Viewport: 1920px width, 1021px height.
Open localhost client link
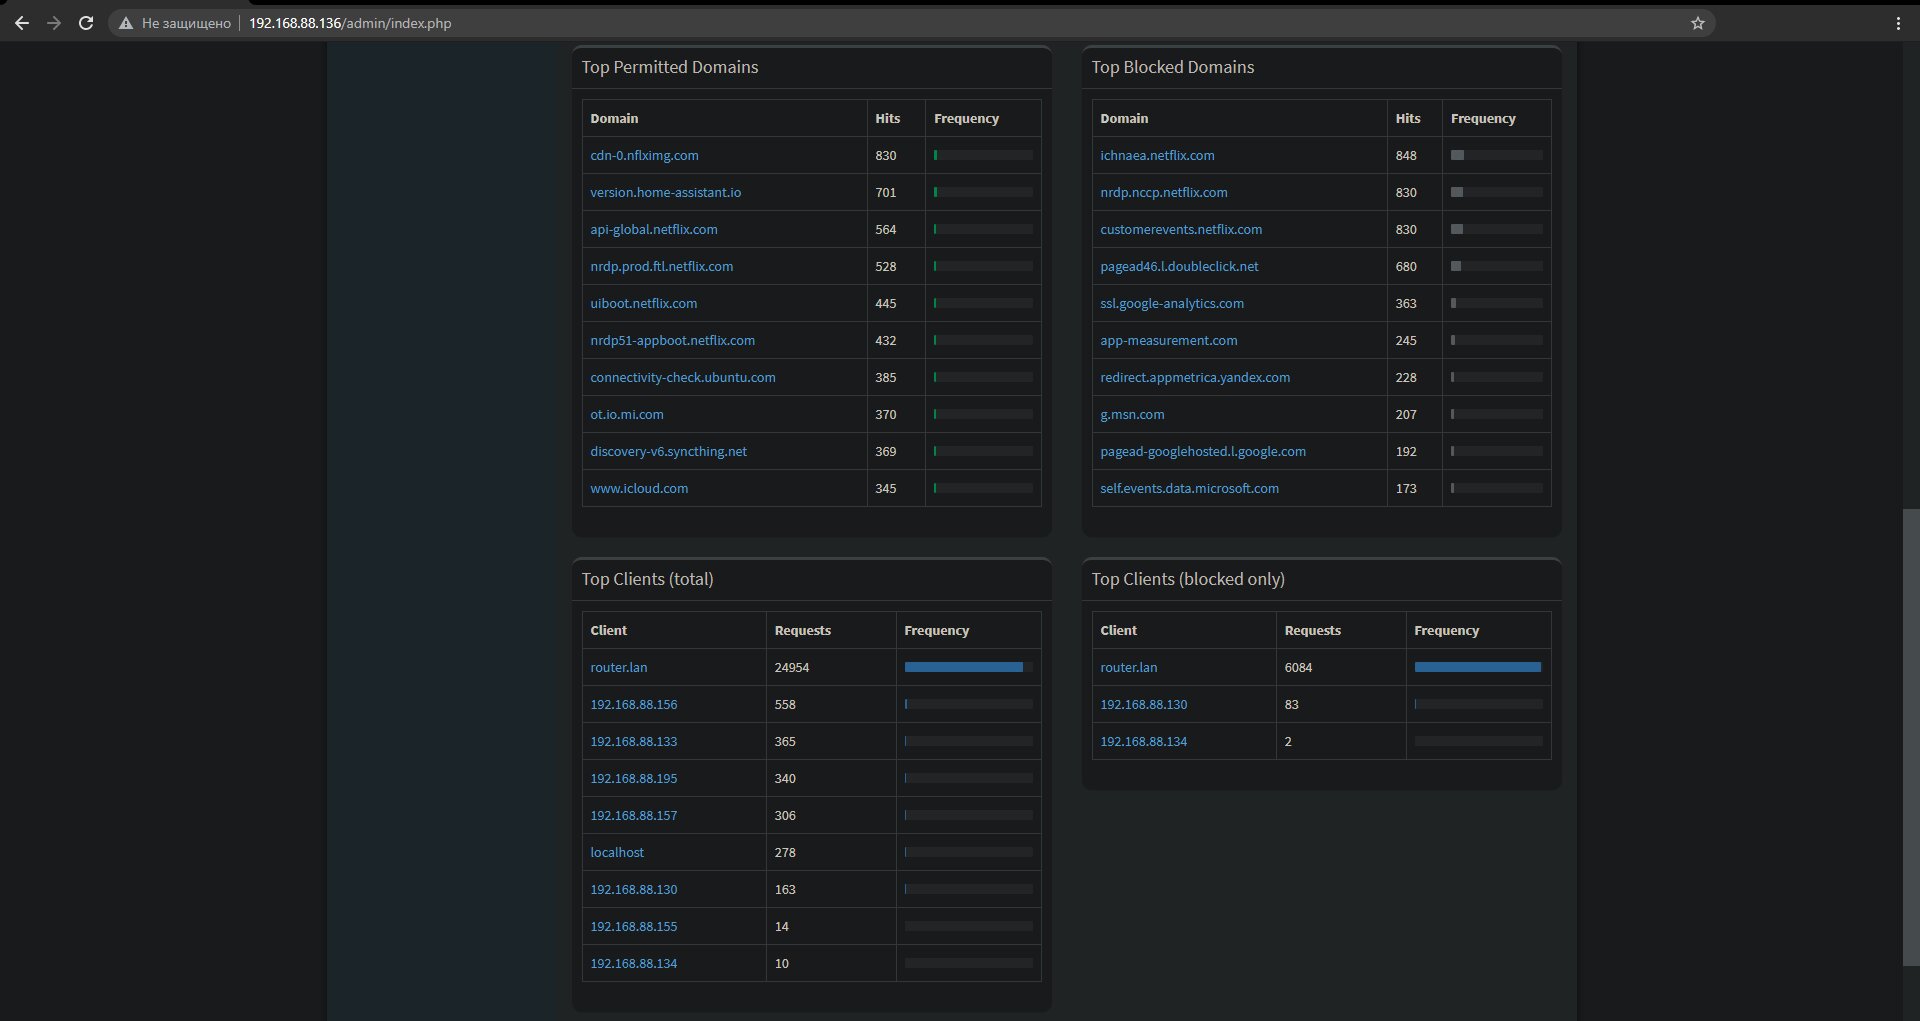pyautogui.click(x=617, y=853)
